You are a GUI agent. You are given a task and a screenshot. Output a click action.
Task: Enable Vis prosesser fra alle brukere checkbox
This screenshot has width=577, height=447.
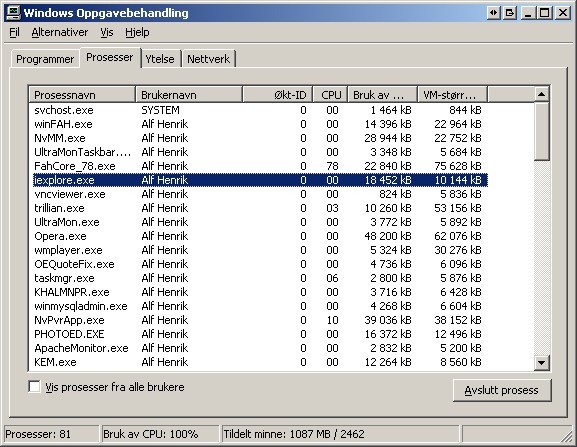[34, 387]
